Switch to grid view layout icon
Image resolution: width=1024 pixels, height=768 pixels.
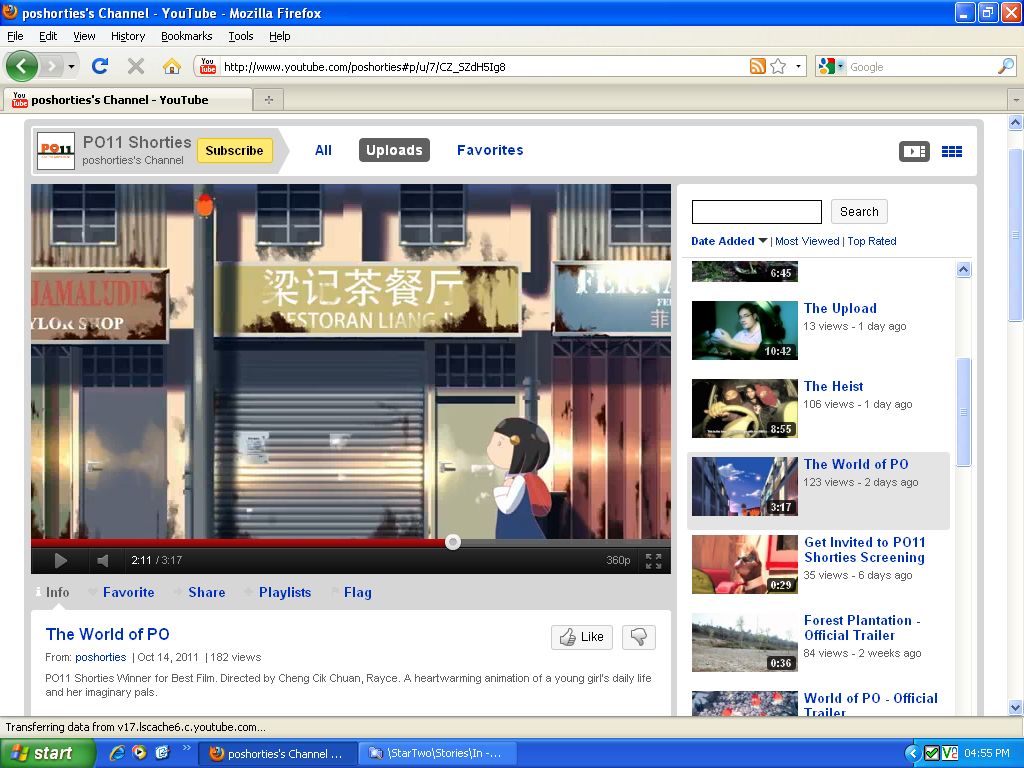click(x=952, y=151)
